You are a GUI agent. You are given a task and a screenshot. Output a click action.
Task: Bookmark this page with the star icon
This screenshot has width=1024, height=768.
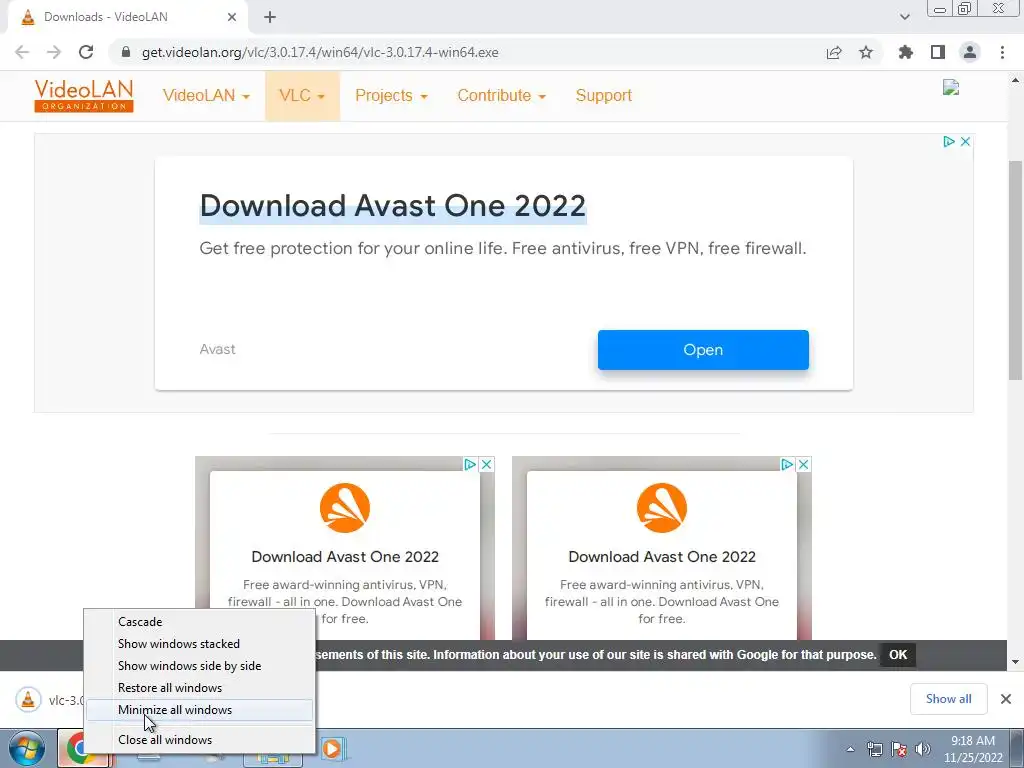click(x=866, y=52)
